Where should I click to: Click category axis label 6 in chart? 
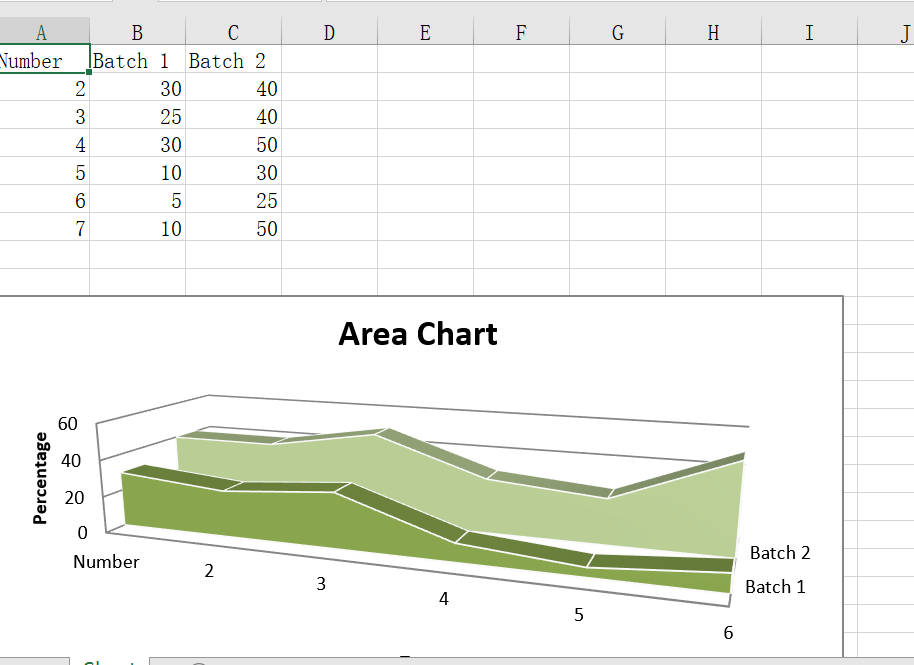tap(728, 633)
